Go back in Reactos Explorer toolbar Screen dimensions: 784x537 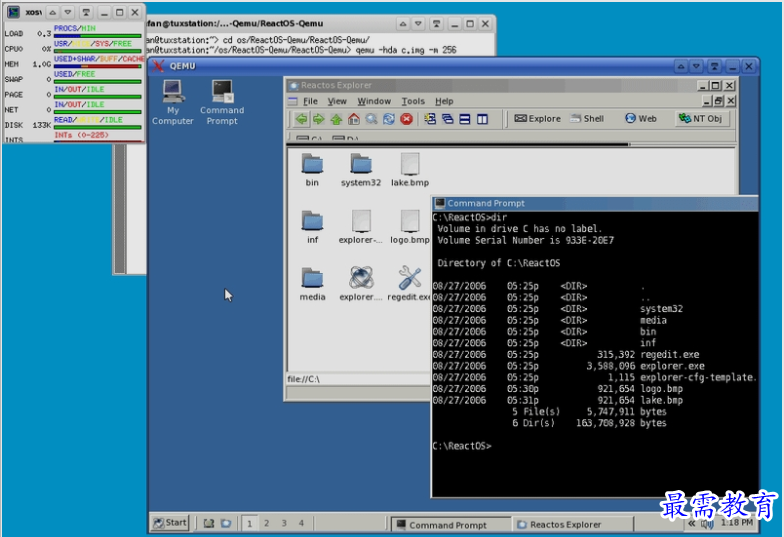[x=301, y=119]
